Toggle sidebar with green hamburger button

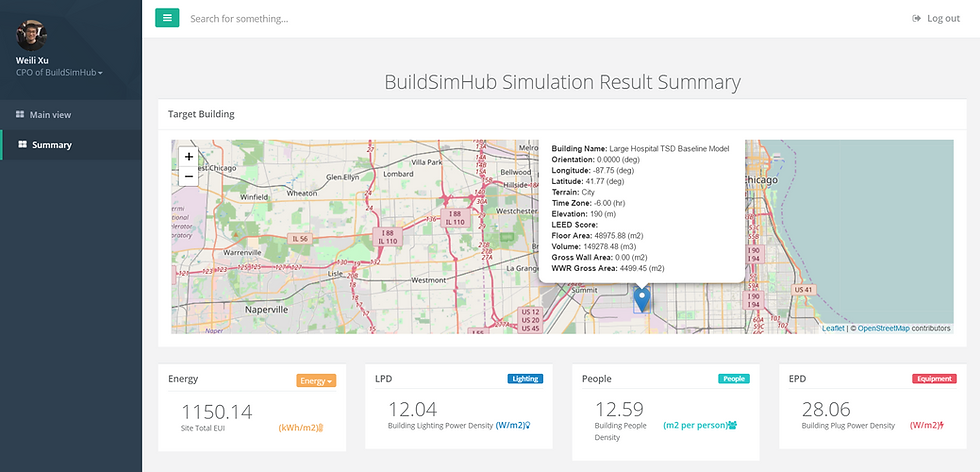167,18
